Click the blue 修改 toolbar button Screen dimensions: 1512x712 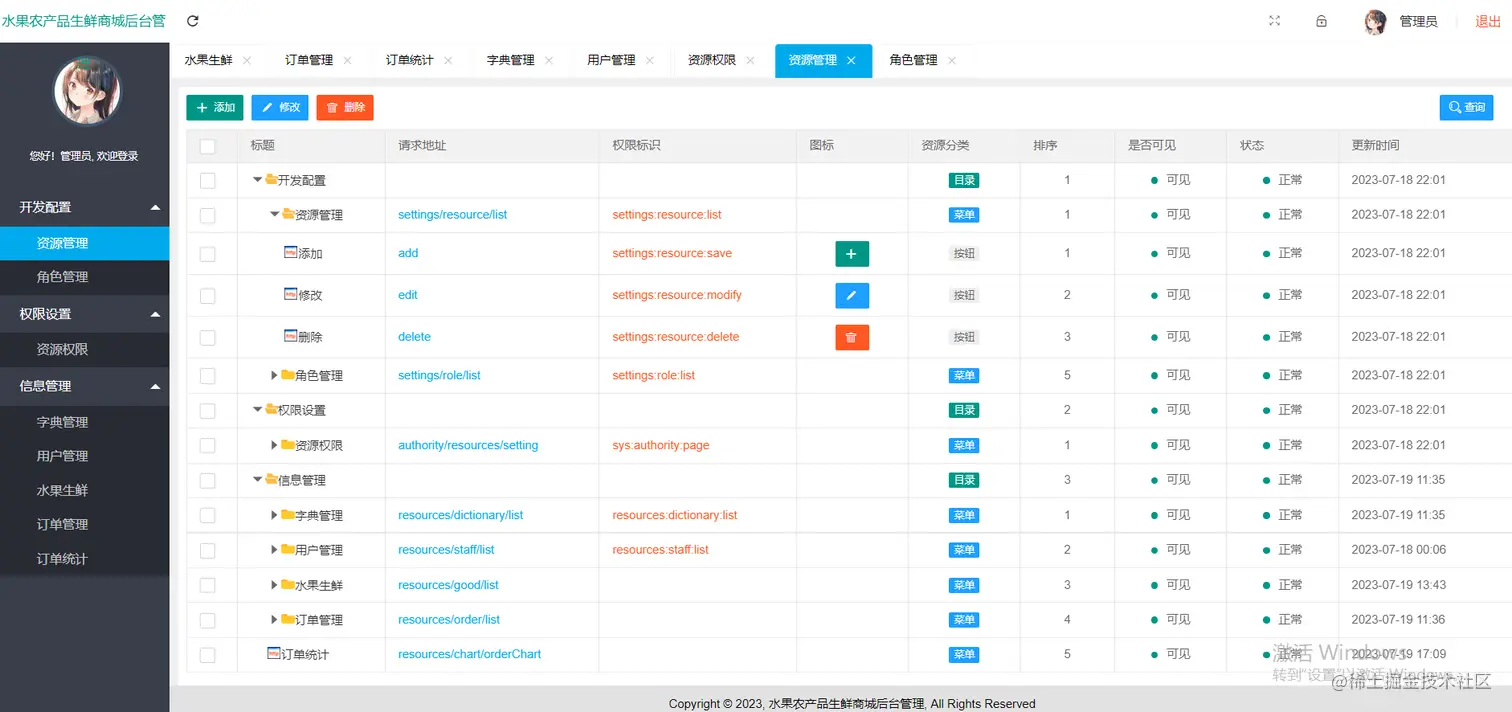point(280,107)
